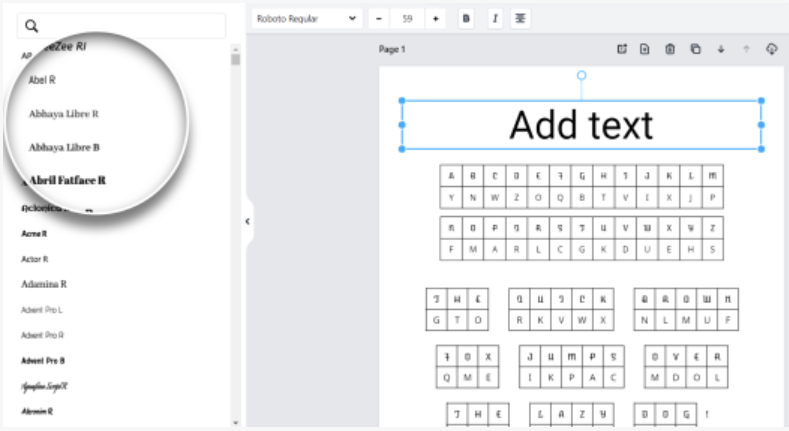Click the rotation handle above the text box
The image size is (789, 431).
581,75
